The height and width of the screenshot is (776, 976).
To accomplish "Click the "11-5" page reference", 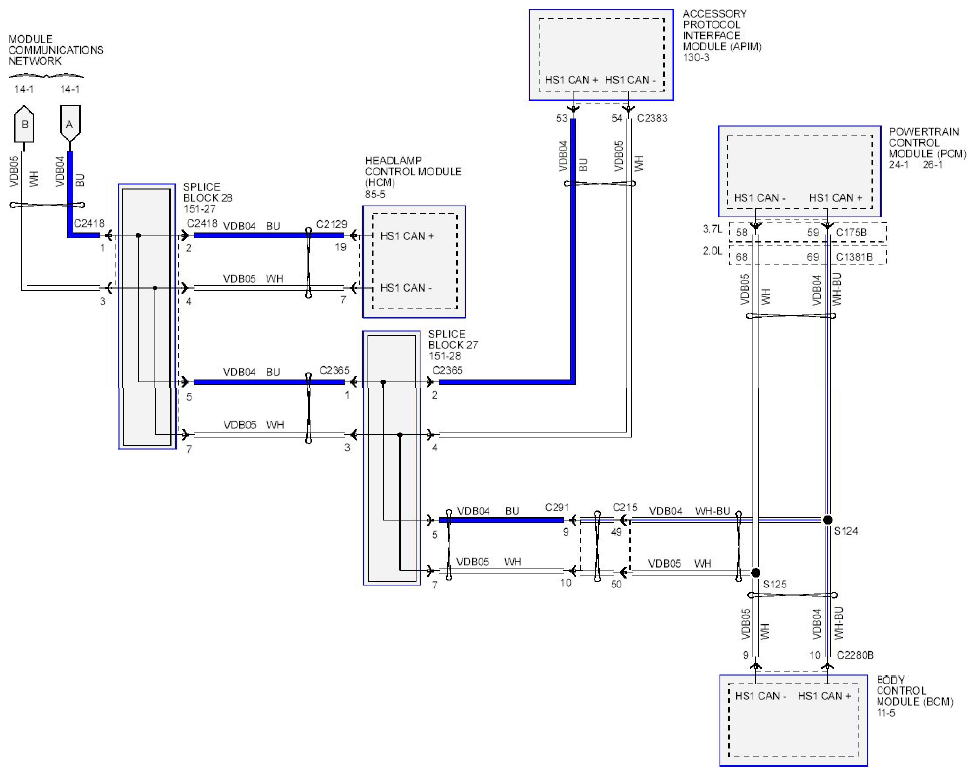I will 886,713.
